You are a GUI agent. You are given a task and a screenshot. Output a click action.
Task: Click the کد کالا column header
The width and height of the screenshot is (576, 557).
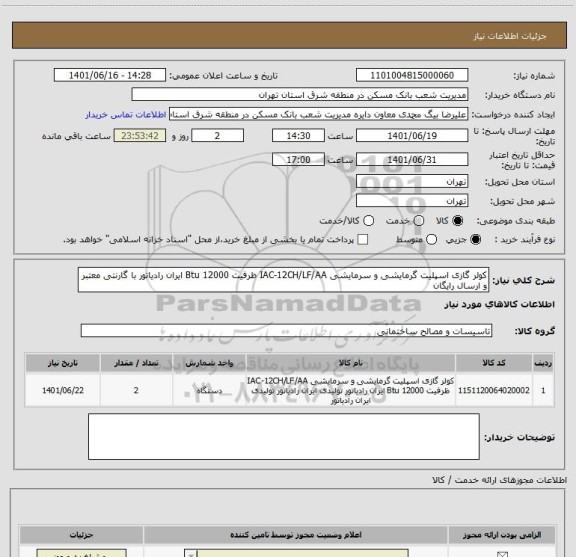494,363
